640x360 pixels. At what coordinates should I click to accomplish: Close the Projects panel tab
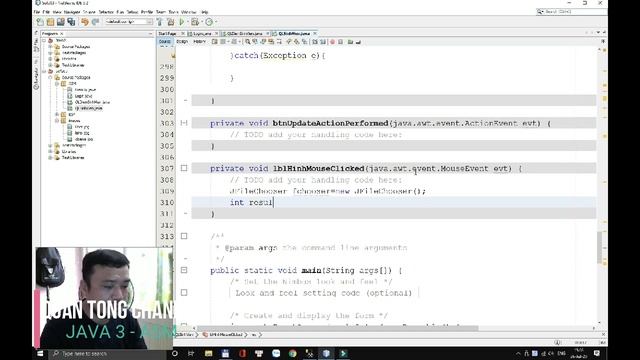coord(62,34)
